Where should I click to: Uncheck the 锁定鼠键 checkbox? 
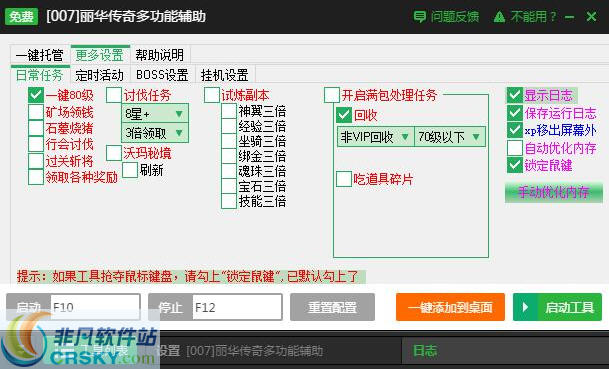[x=515, y=165]
